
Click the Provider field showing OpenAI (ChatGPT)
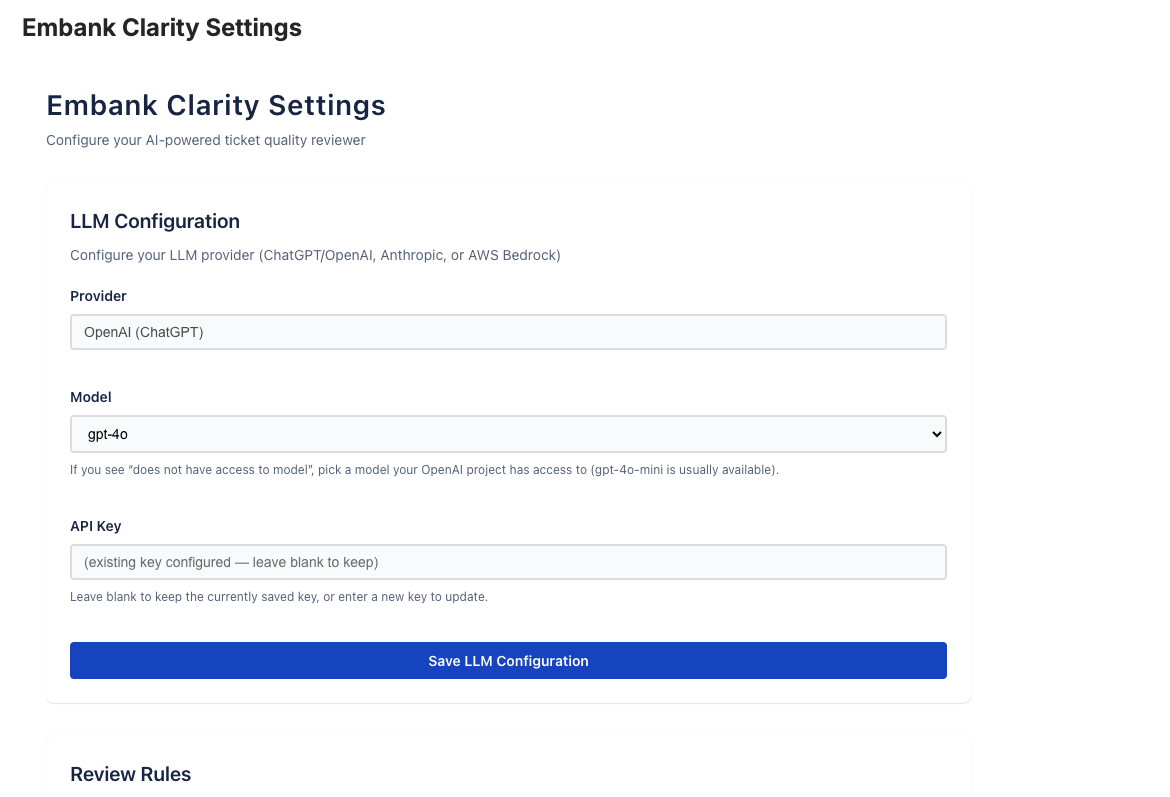tap(508, 332)
